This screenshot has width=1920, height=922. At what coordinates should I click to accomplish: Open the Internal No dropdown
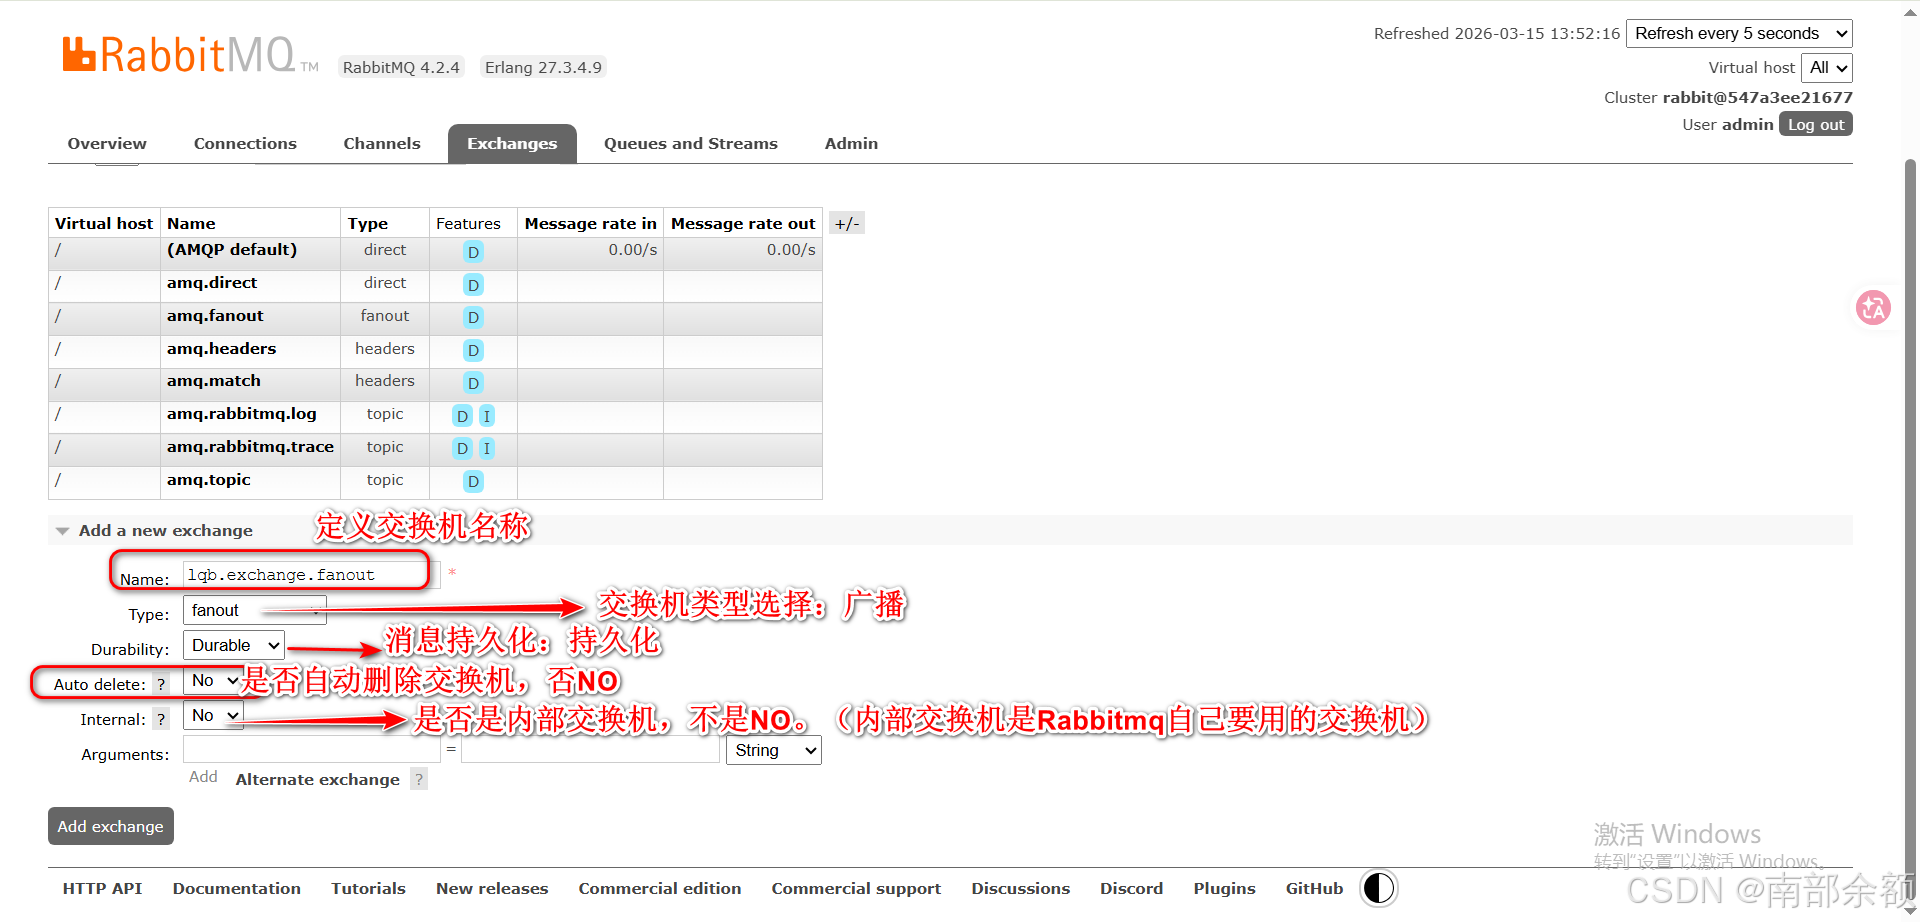tap(213, 716)
